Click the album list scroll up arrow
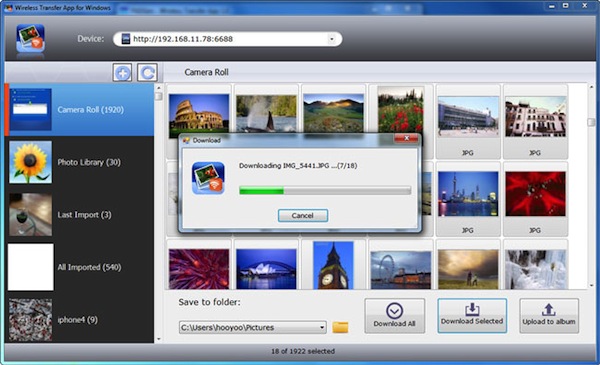This screenshot has width=600, height=365. tap(159, 88)
